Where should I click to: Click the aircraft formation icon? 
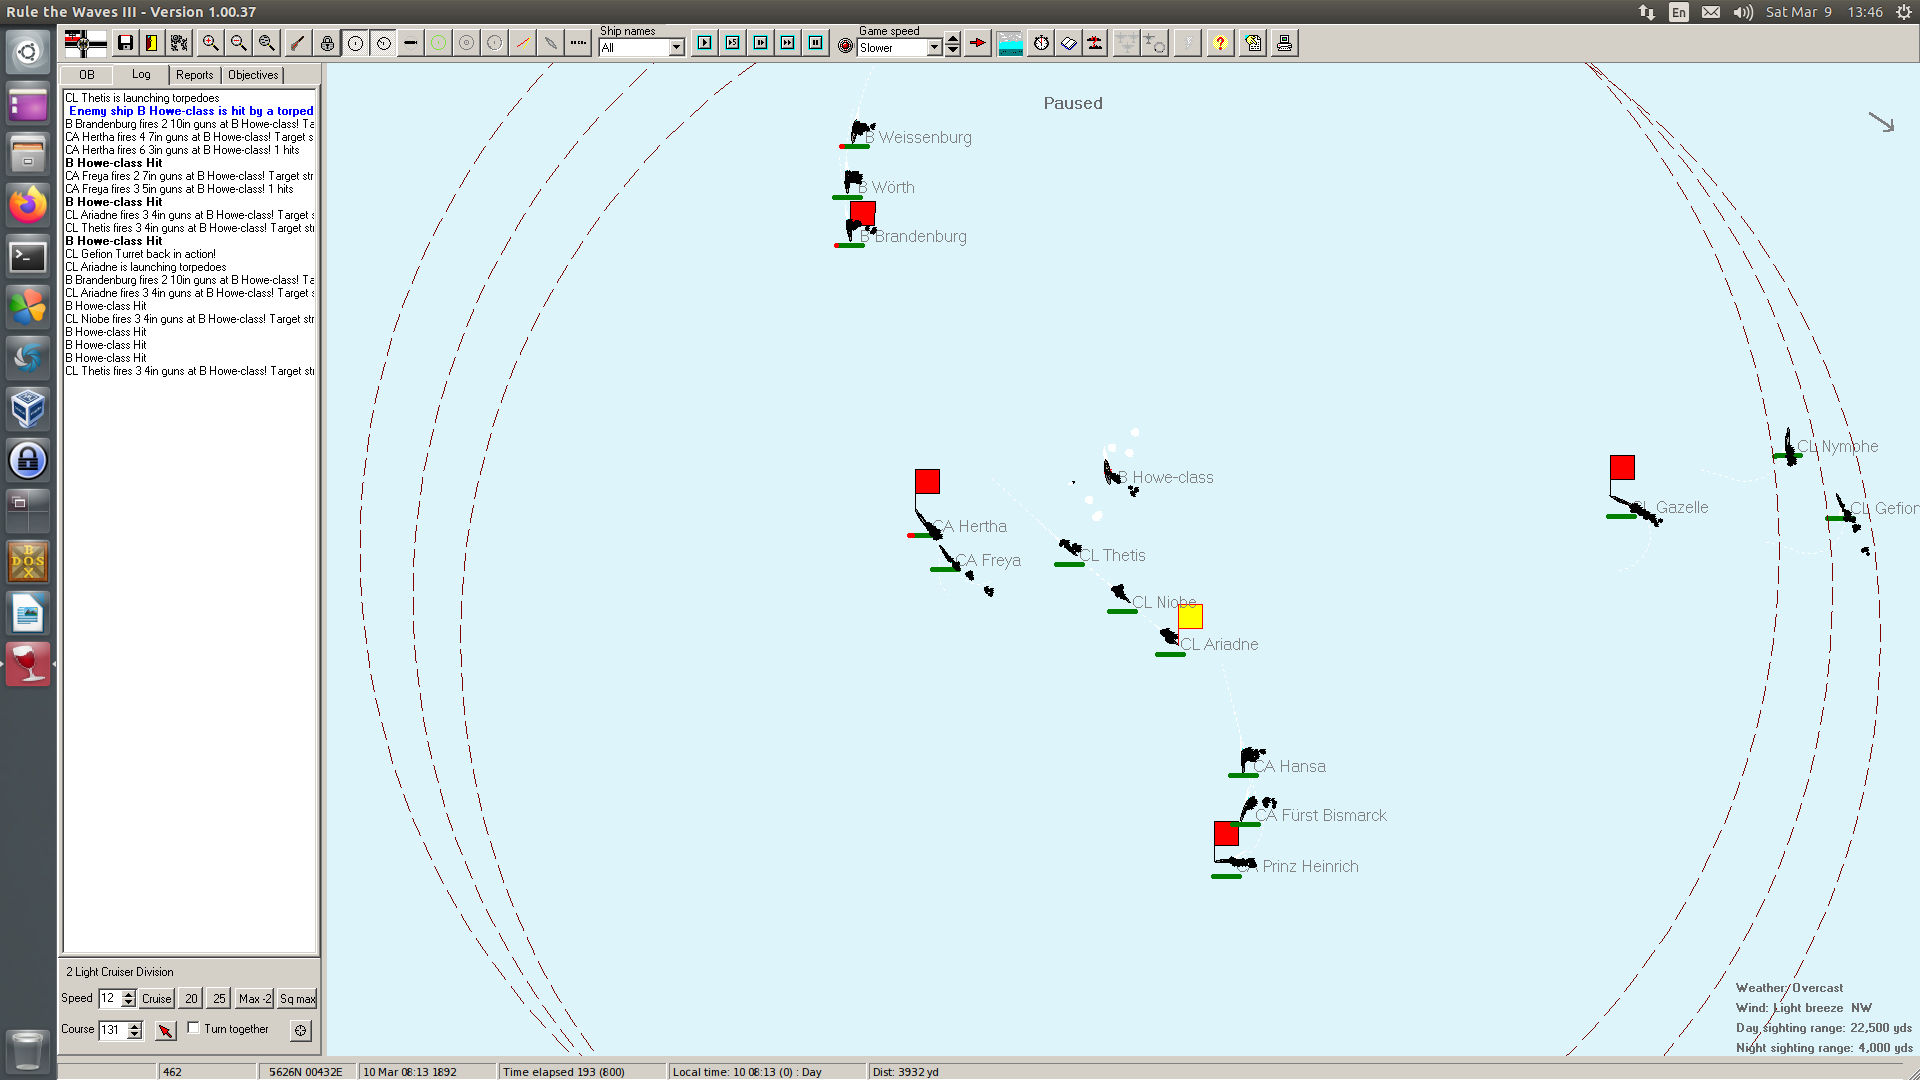1127,43
